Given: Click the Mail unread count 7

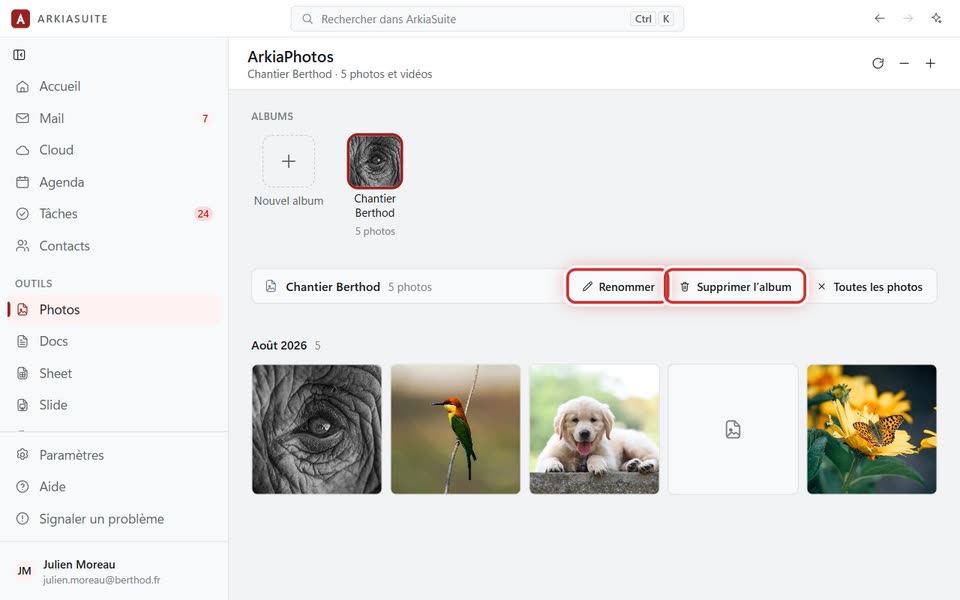Looking at the screenshot, I should tap(205, 119).
